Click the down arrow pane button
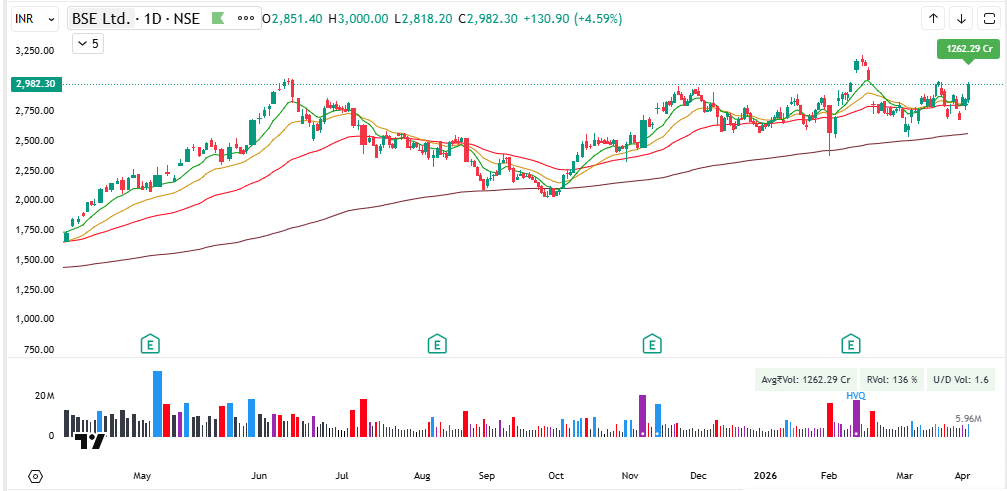Viewport: 1007px width, 491px height. (x=961, y=19)
